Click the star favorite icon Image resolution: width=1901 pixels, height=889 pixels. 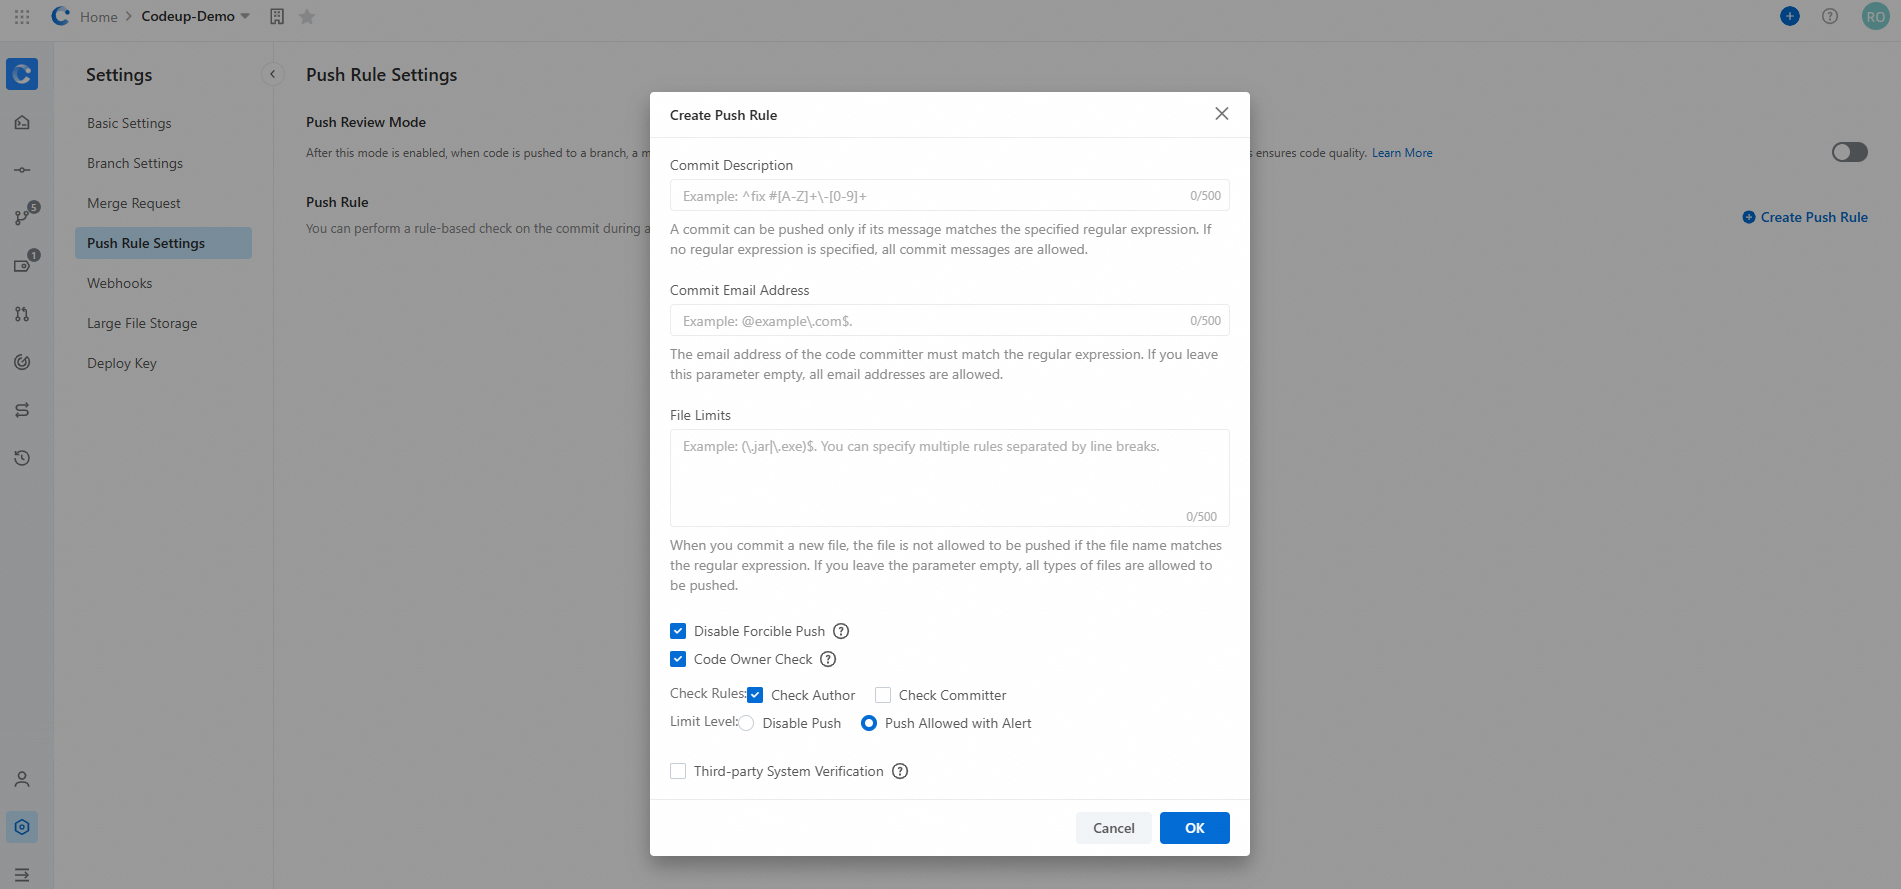click(x=307, y=17)
